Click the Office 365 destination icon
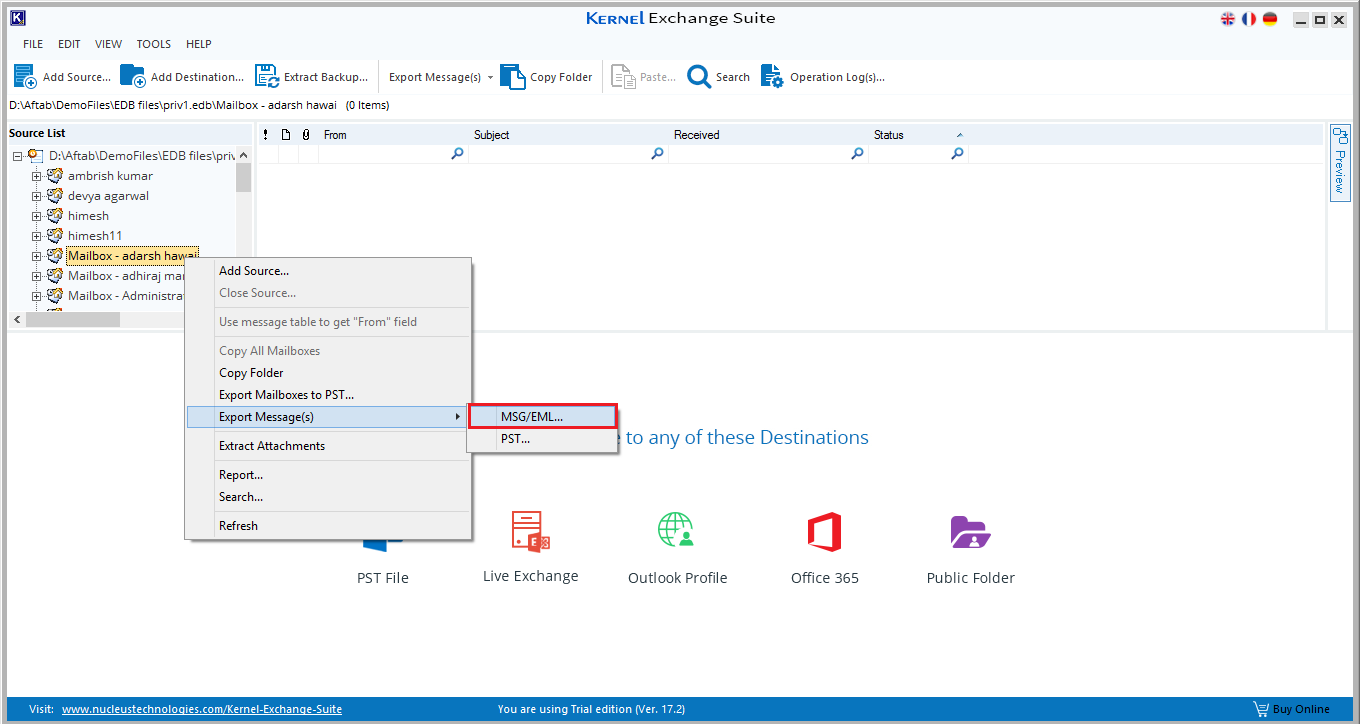 click(x=824, y=531)
